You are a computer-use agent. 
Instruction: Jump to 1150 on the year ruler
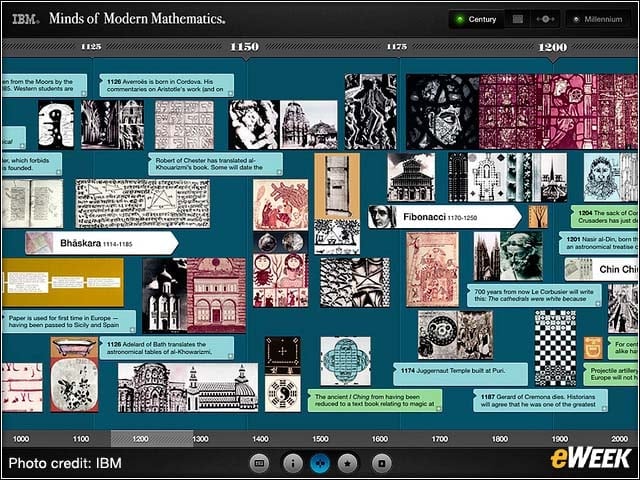[x=244, y=47]
